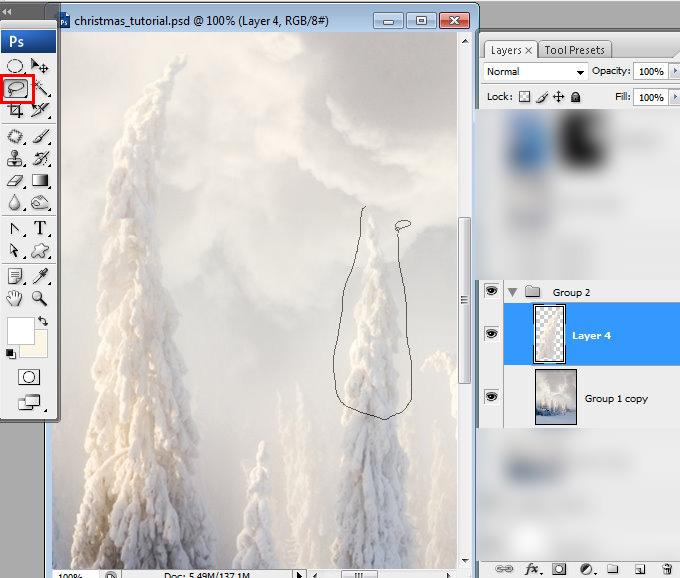Screen dimensions: 680x578
Task: Click the foreground color swatch
Action: tap(20, 330)
